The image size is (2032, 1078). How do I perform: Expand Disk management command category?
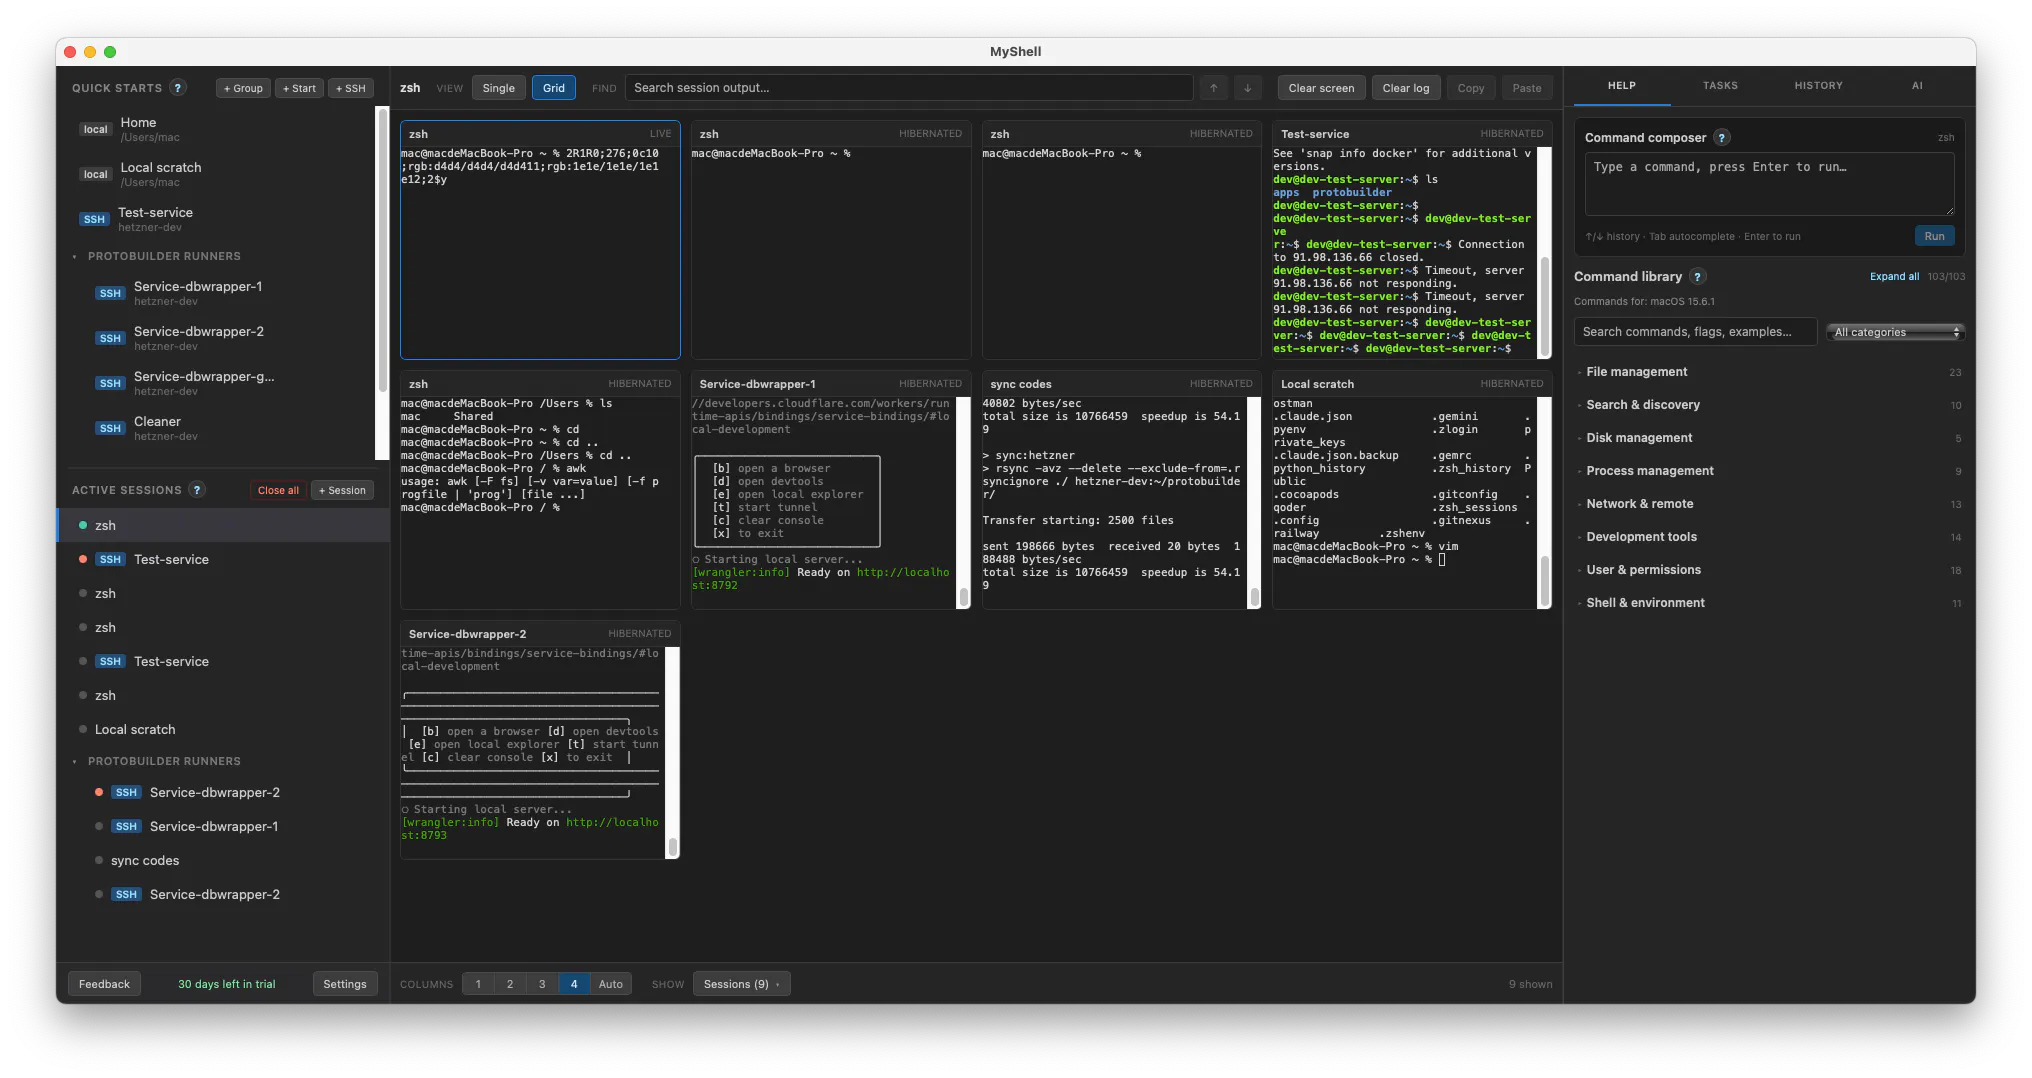(1769, 438)
